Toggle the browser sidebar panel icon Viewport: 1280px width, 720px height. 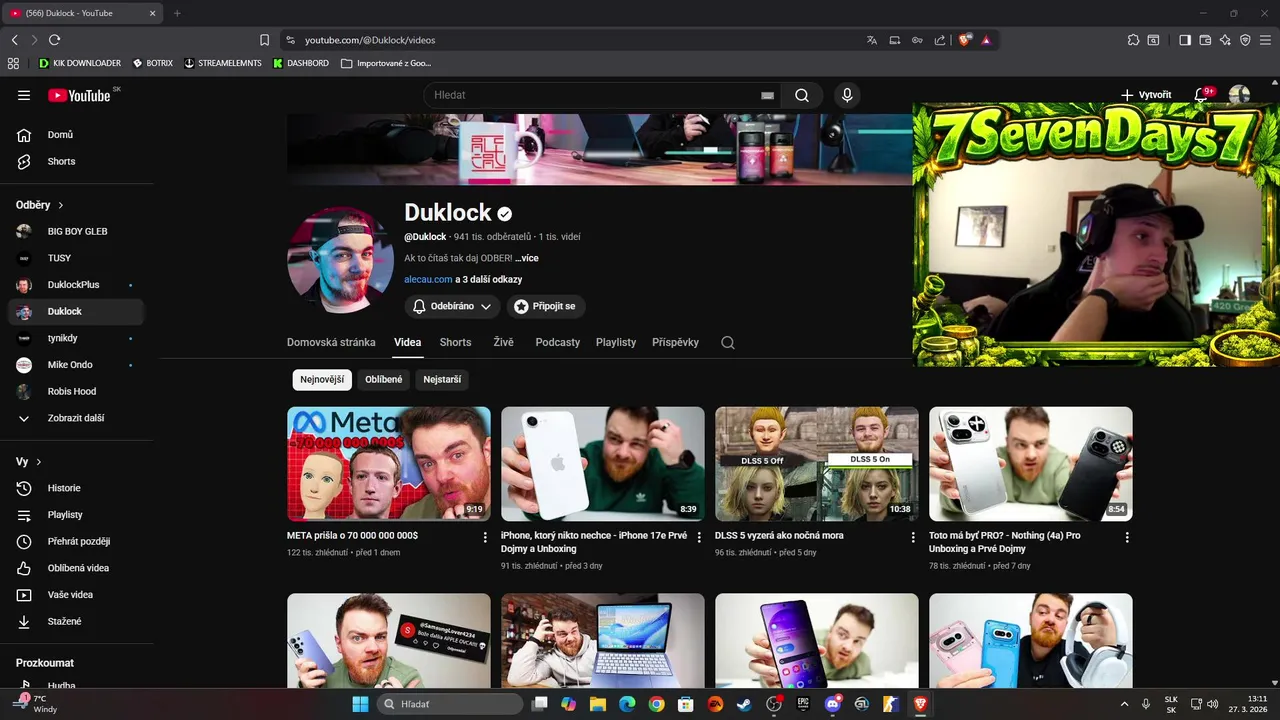coord(1185,40)
